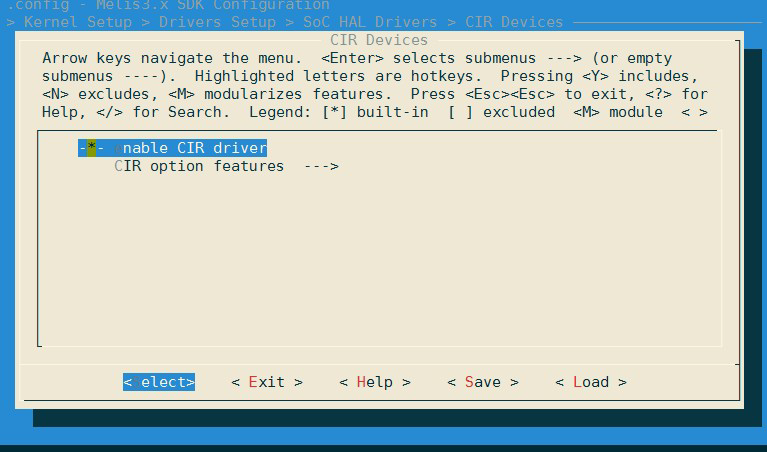The image size is (767, 452).
Task: Click the highlighted Select button
Action: tap(159, 382)
